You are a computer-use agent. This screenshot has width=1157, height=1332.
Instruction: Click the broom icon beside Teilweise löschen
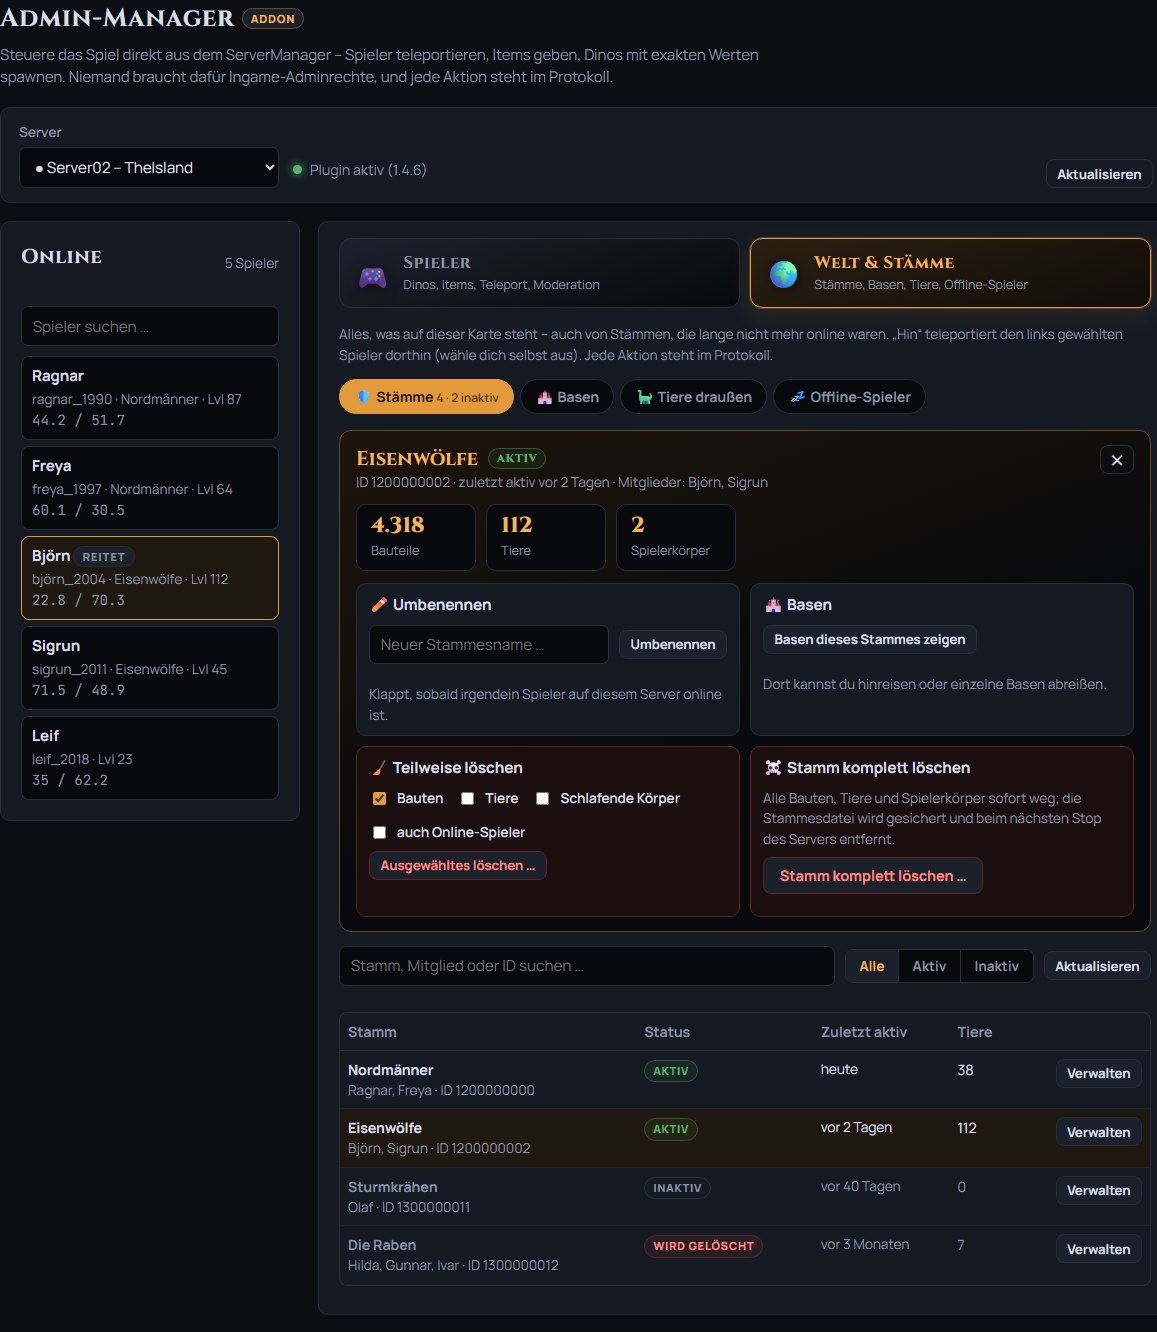point(379,767)
